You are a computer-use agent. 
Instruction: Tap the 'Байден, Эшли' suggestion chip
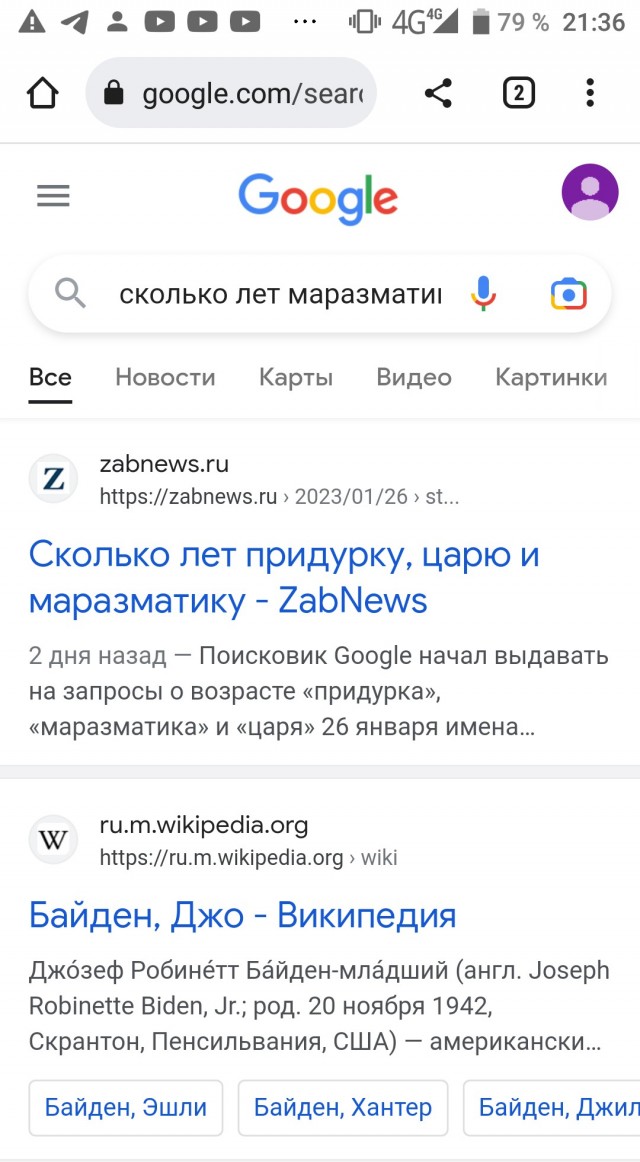125,1108
